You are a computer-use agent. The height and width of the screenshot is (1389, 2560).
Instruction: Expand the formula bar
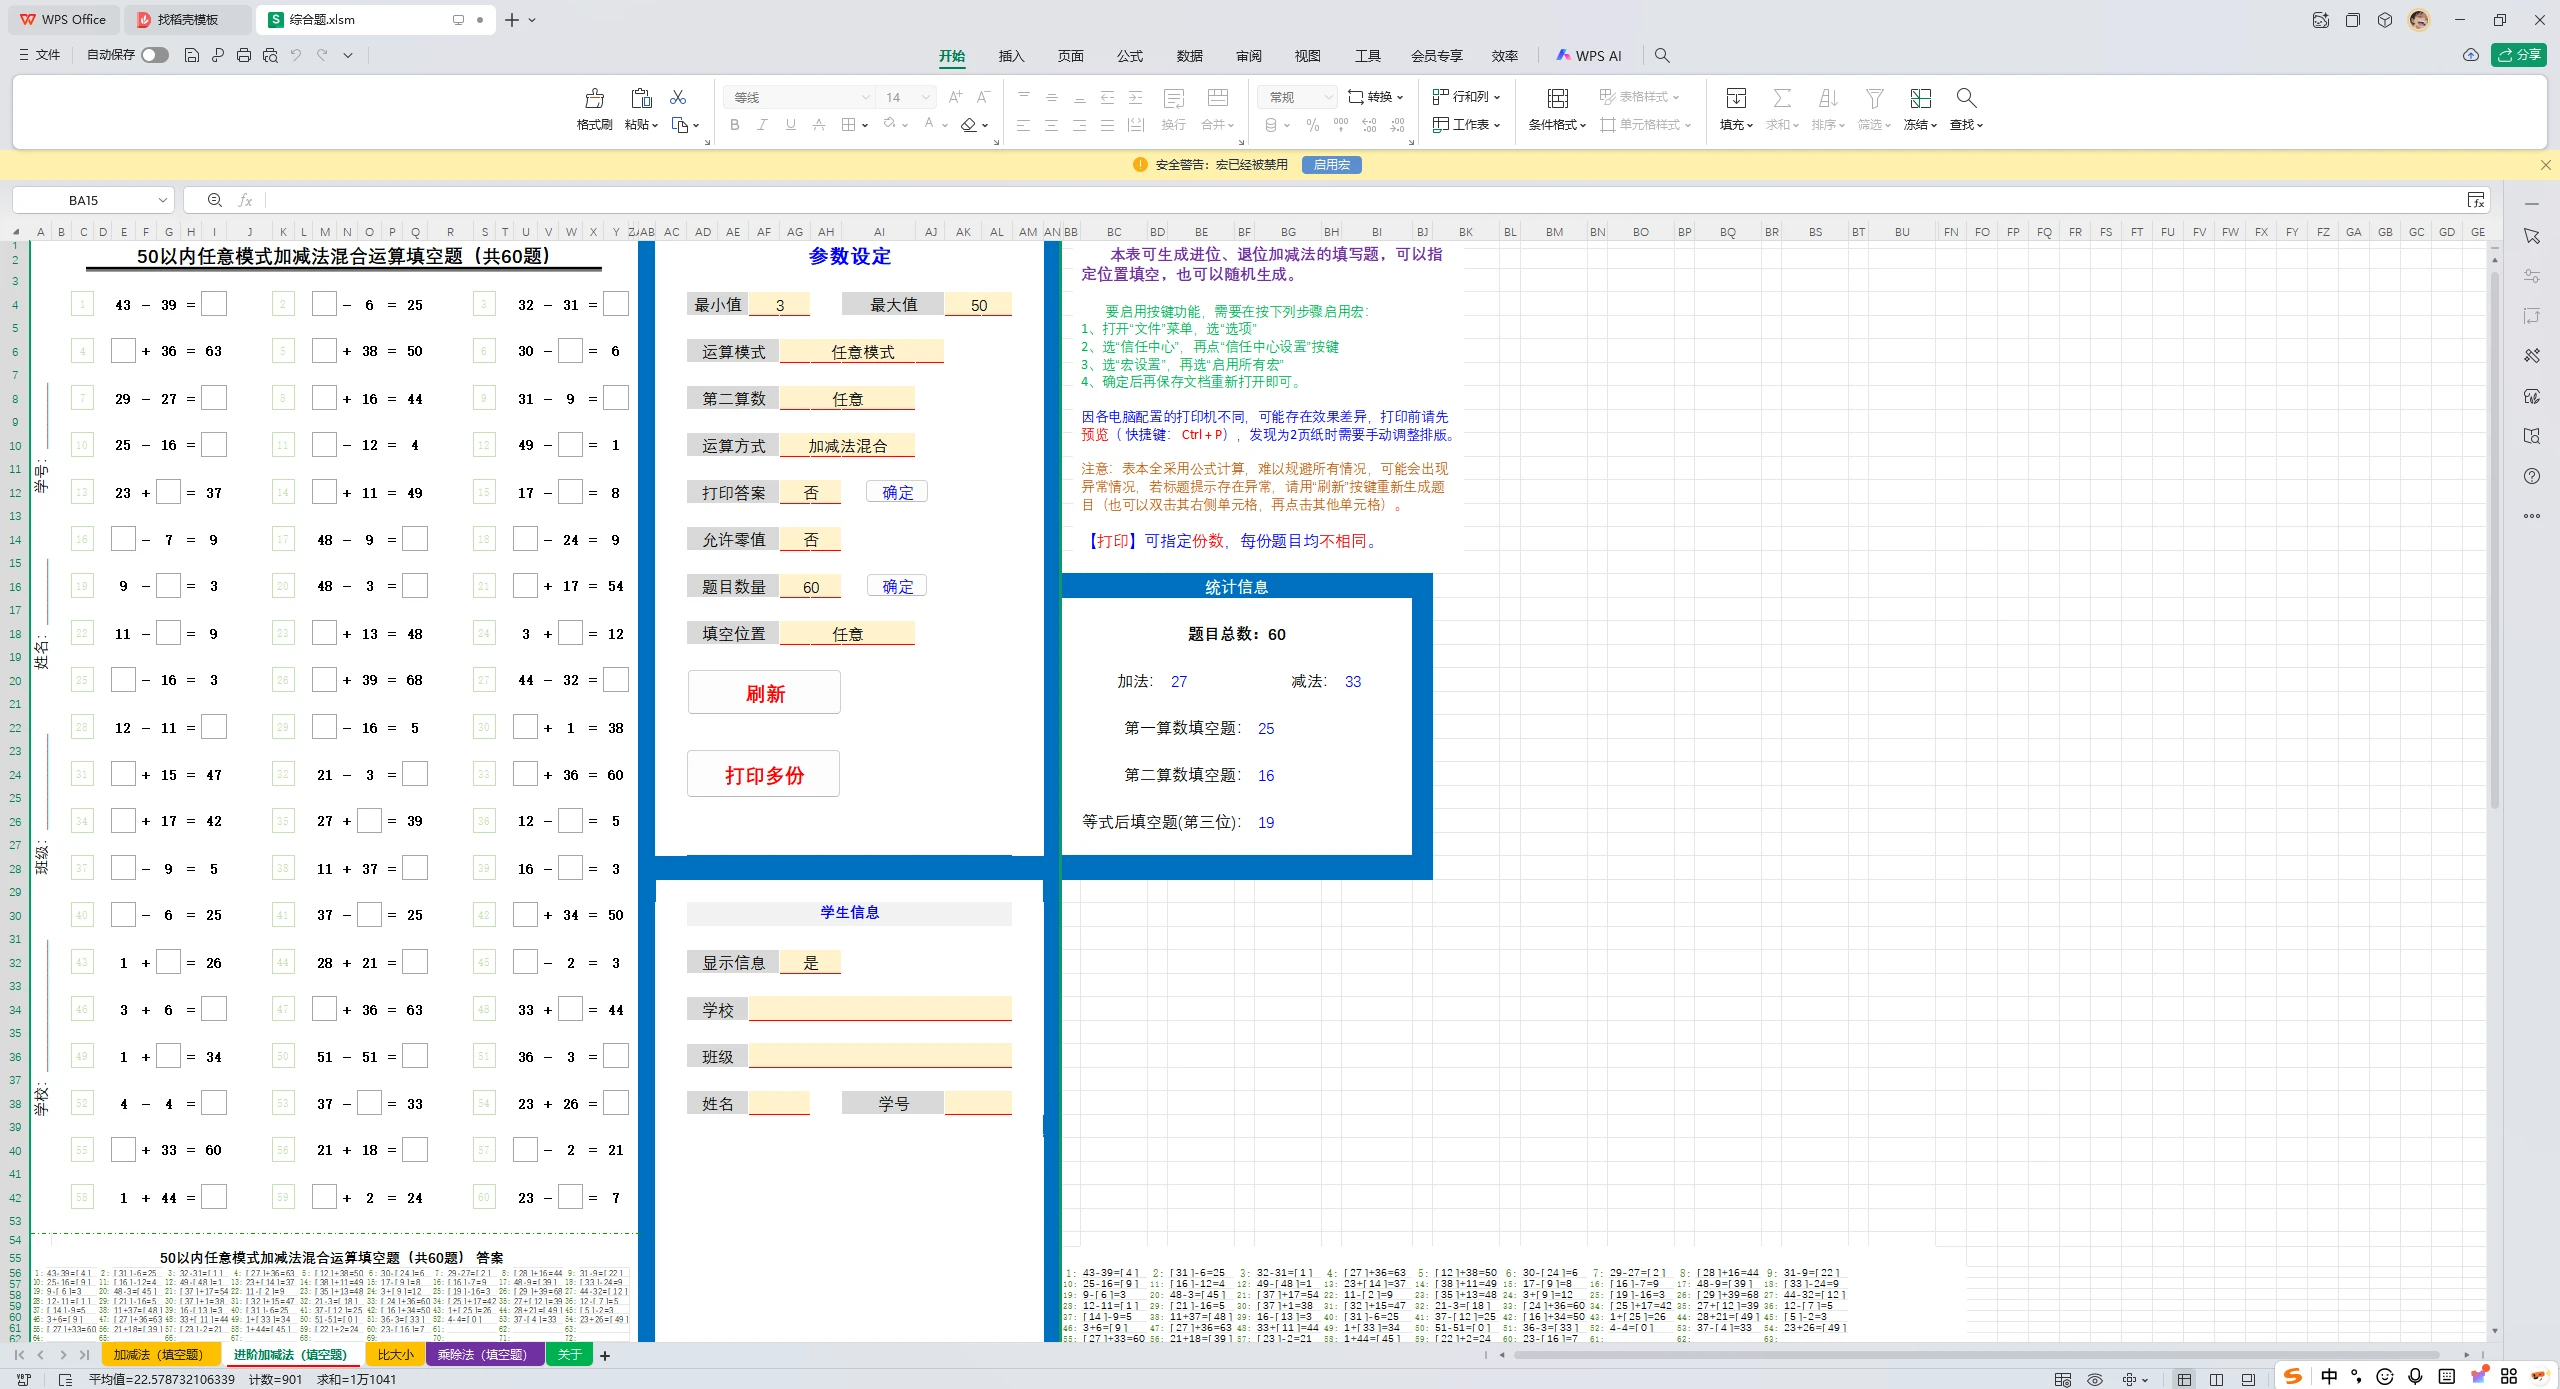pos(2476,200)
